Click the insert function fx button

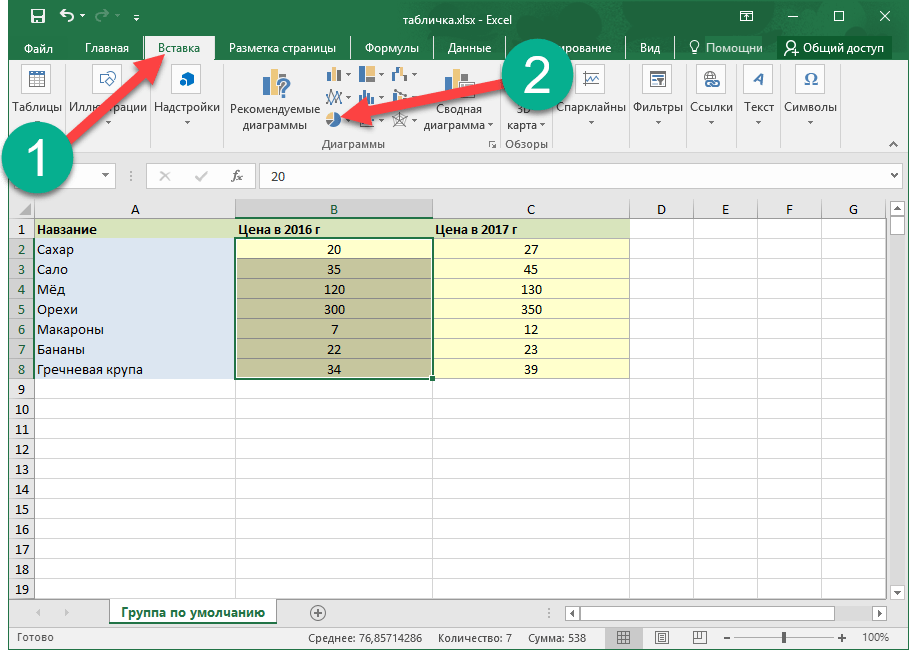pyautogui.click(x=237, y=176)
